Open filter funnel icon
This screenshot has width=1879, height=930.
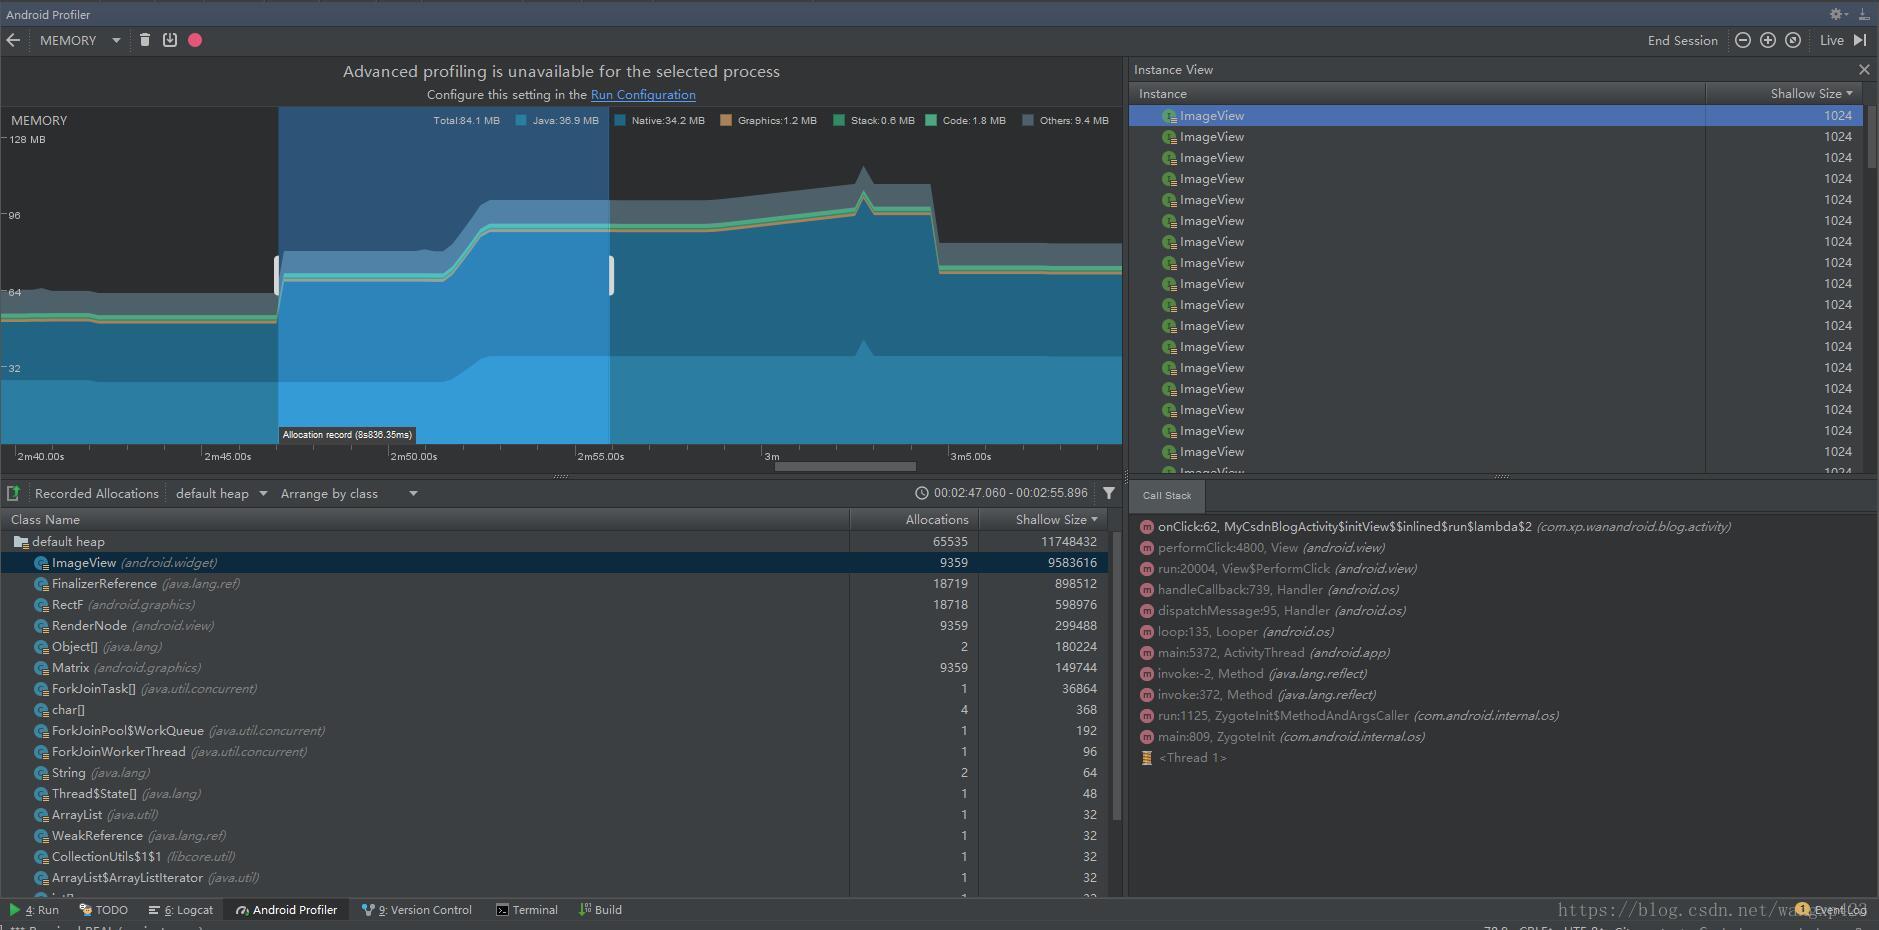(x=1109, y=493)
